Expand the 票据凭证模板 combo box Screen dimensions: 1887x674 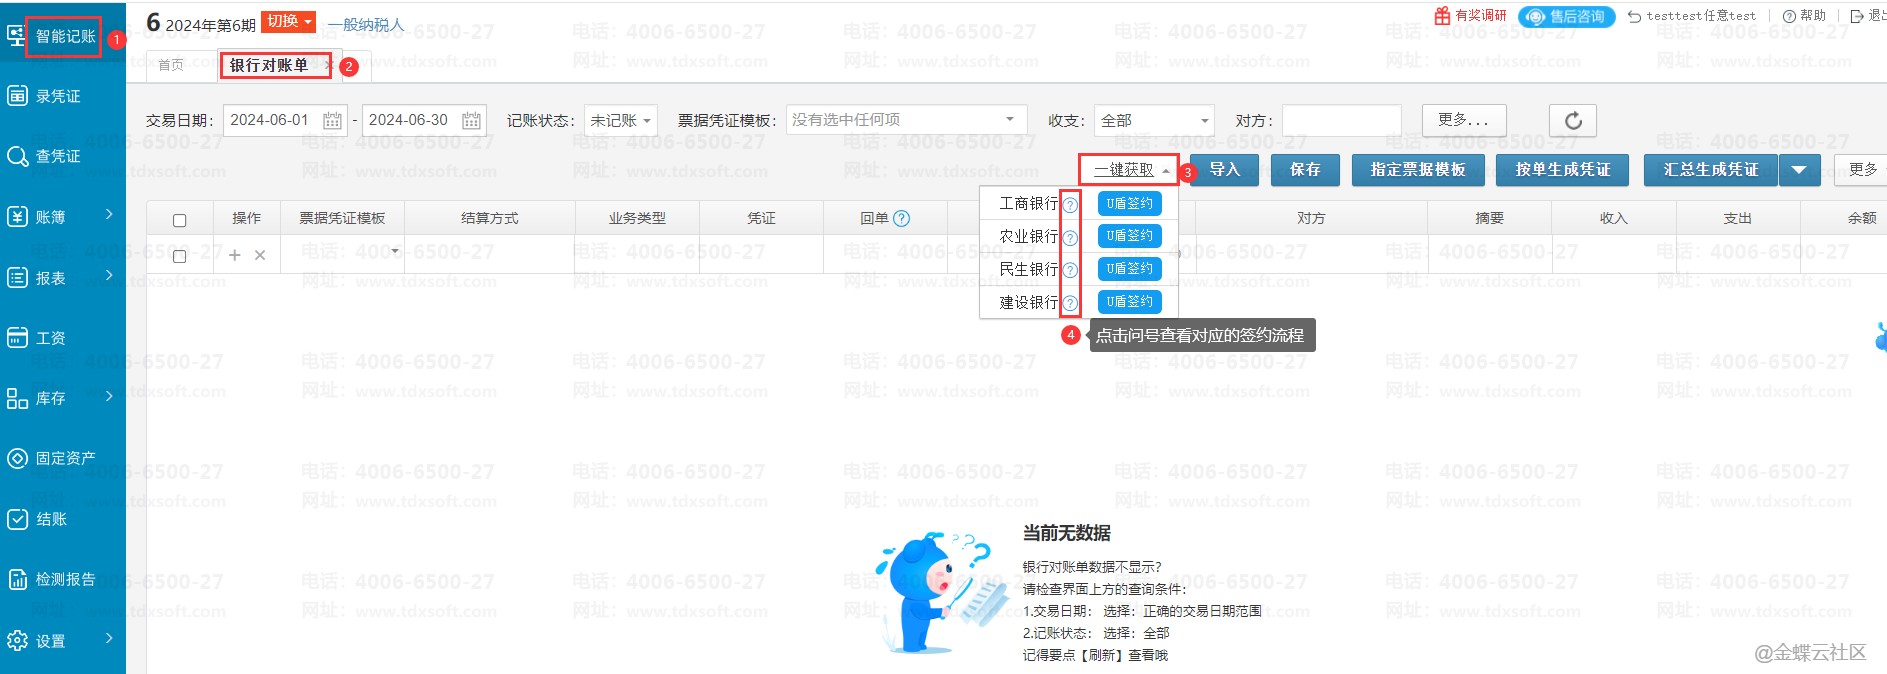click(906, 120)
